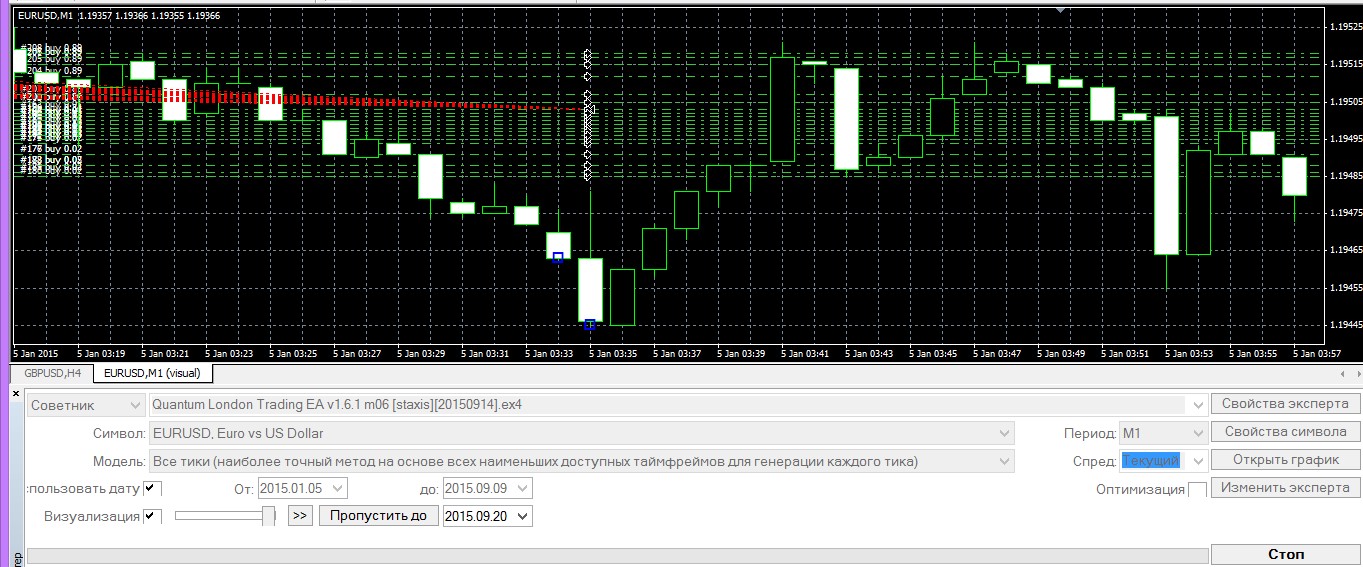Click blue order marker on 03:34 candle
1363x567 pixels.
[x=558, y=257]
